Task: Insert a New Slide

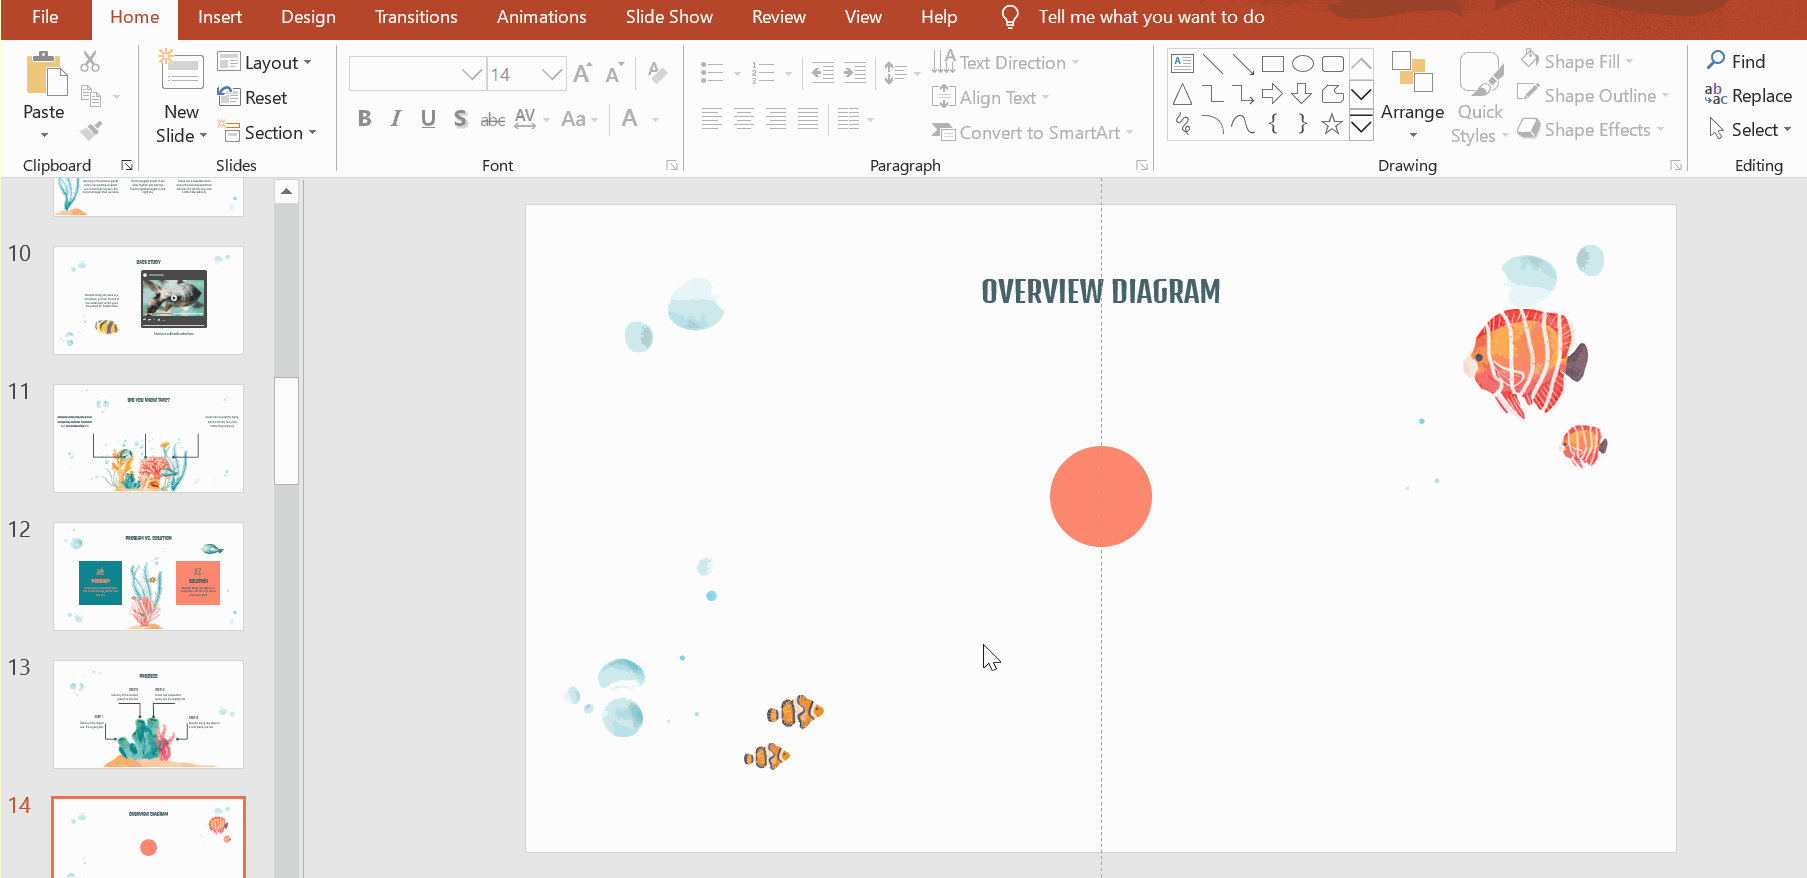Action: click(x=181, y=74)
